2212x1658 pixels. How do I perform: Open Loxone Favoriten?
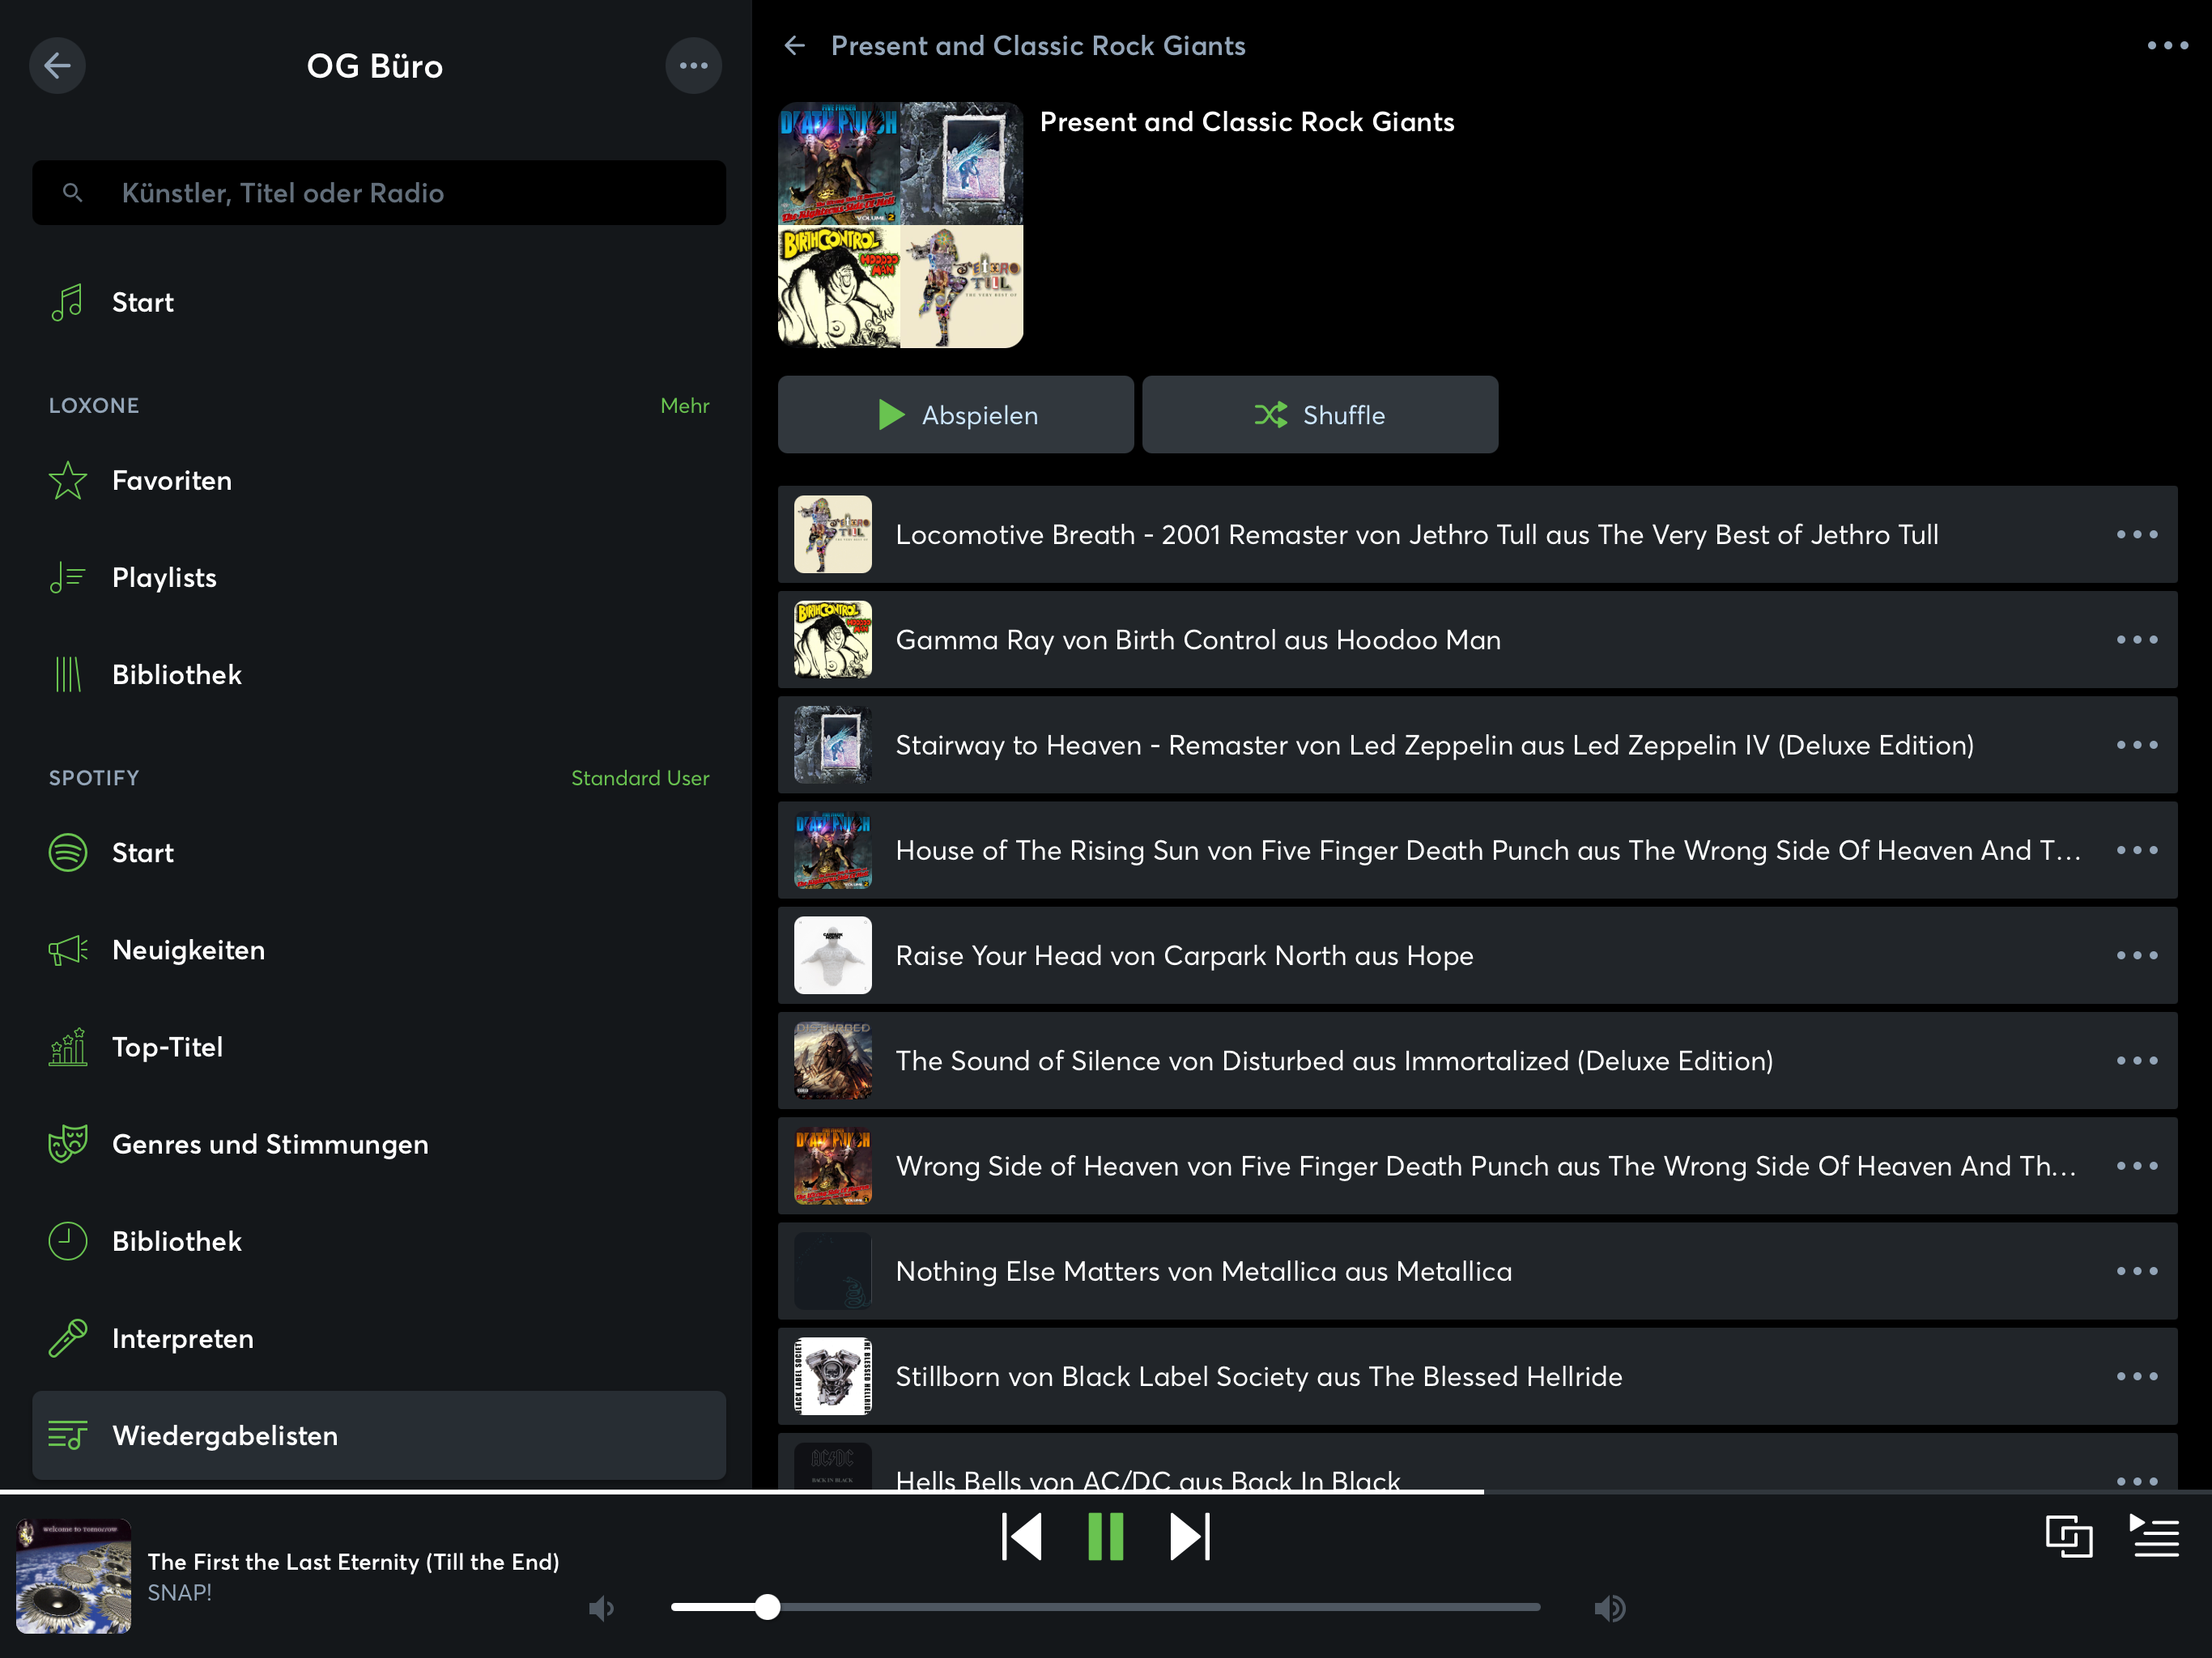coord(172,481)
